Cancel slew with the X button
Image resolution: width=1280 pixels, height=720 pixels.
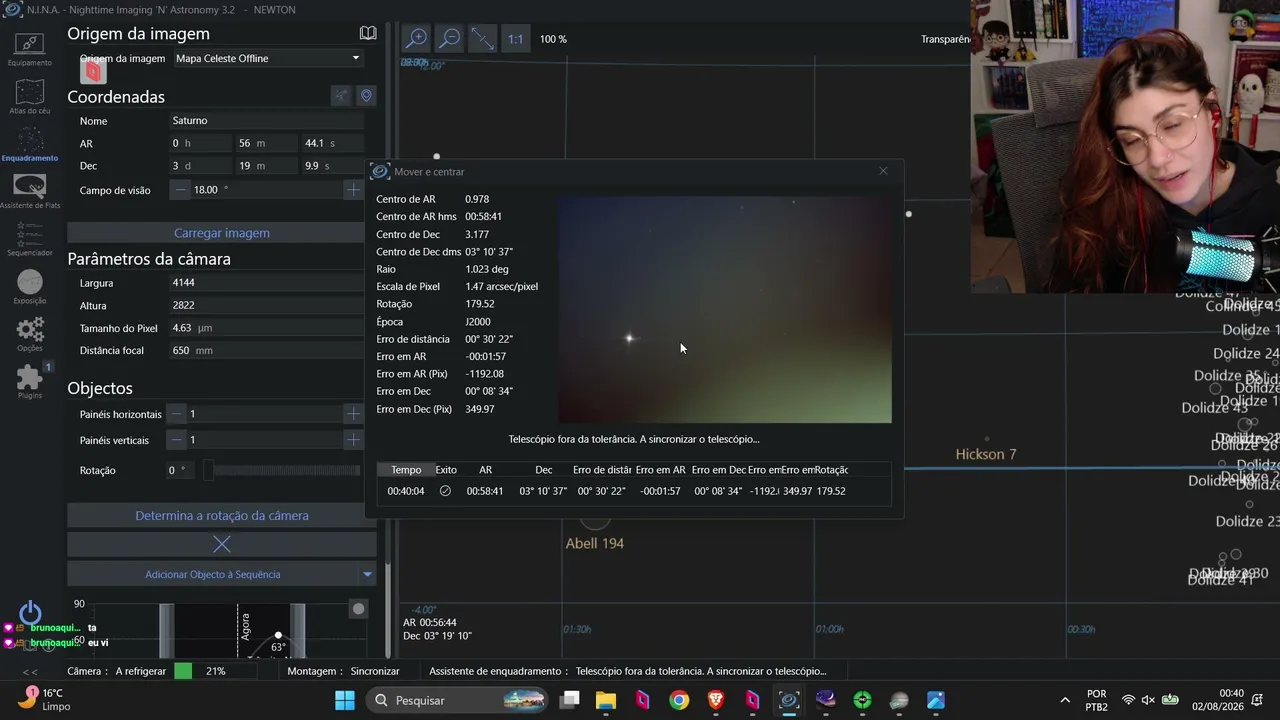222,544
